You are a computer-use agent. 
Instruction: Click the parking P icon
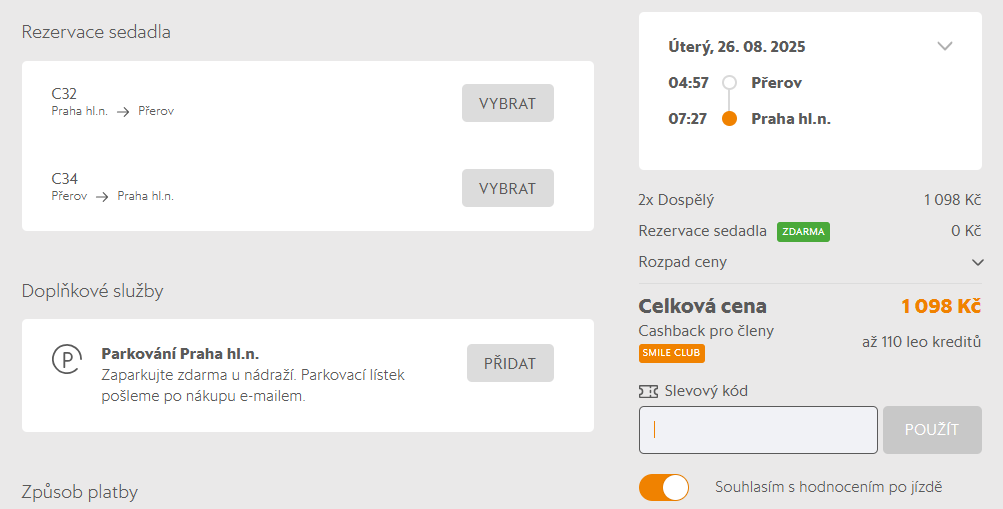[x=66, y=360]
